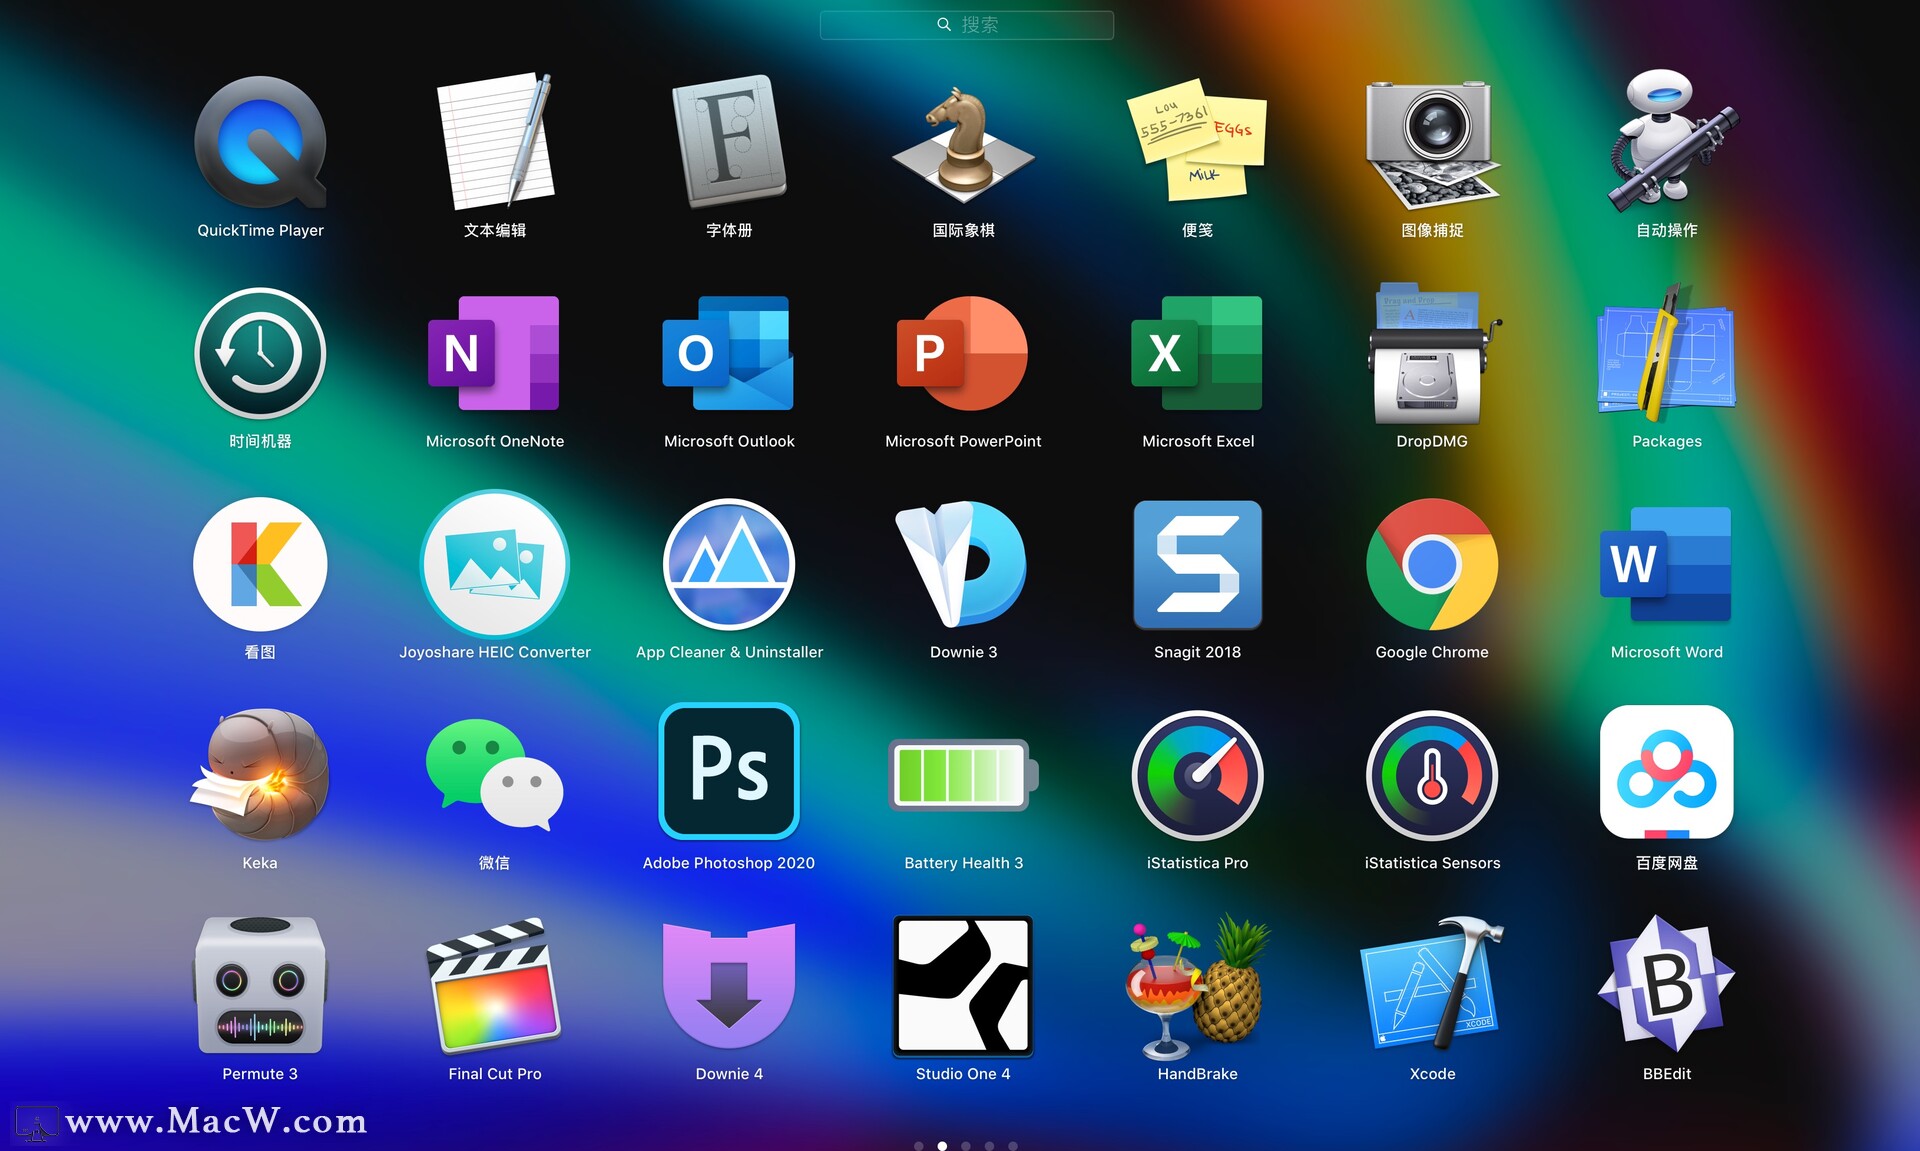
Task: Start Microsoft Excel
Action: (1197, 353)
